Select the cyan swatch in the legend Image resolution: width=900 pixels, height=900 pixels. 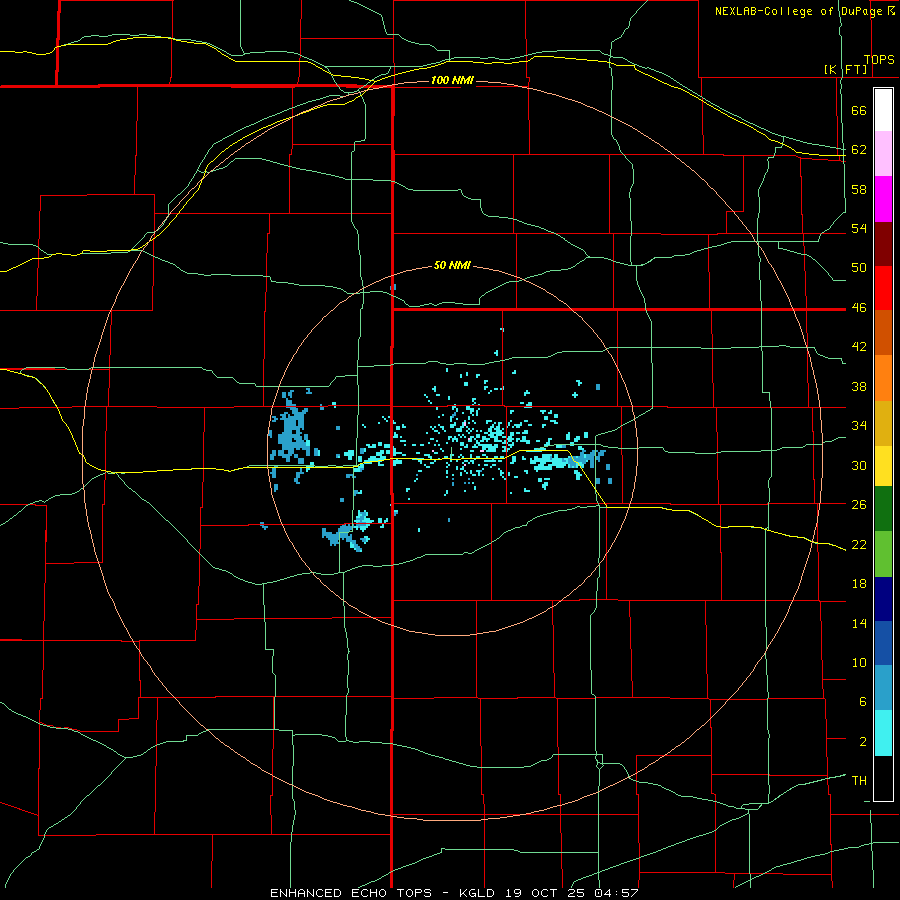[x=883, y=733]
